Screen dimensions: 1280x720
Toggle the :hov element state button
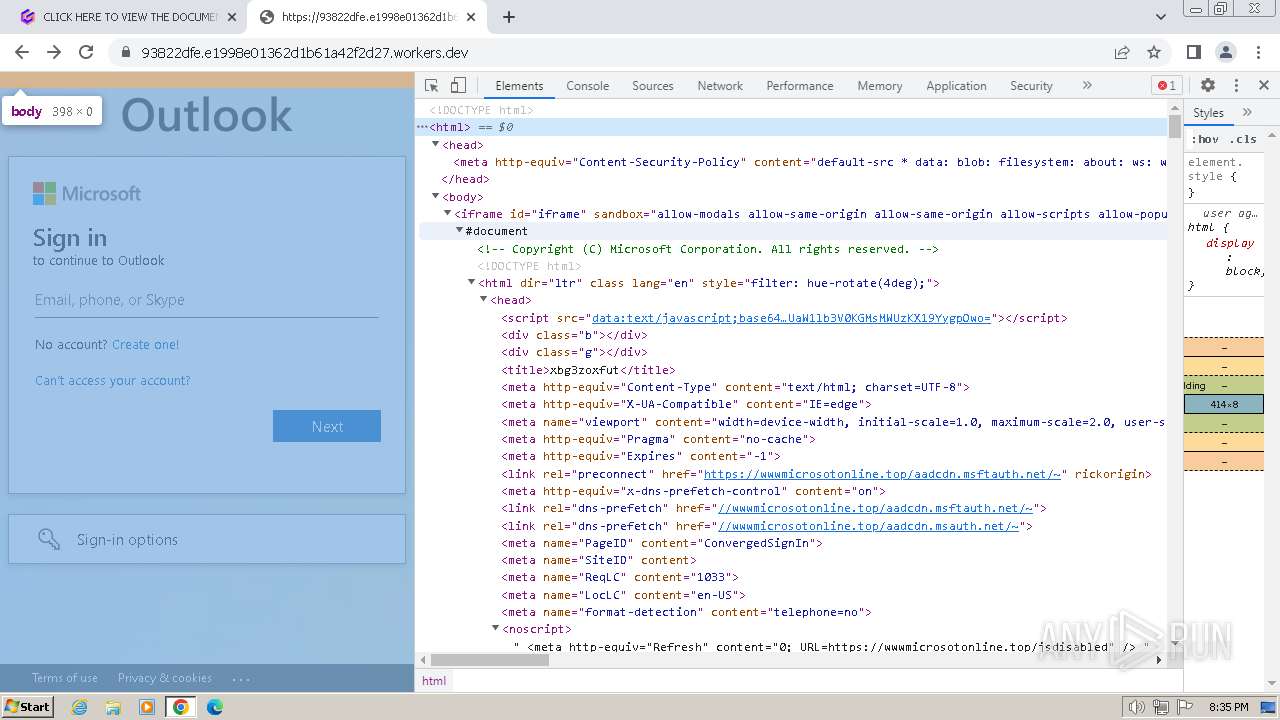pyautogui.click(x=1205, y=139)
